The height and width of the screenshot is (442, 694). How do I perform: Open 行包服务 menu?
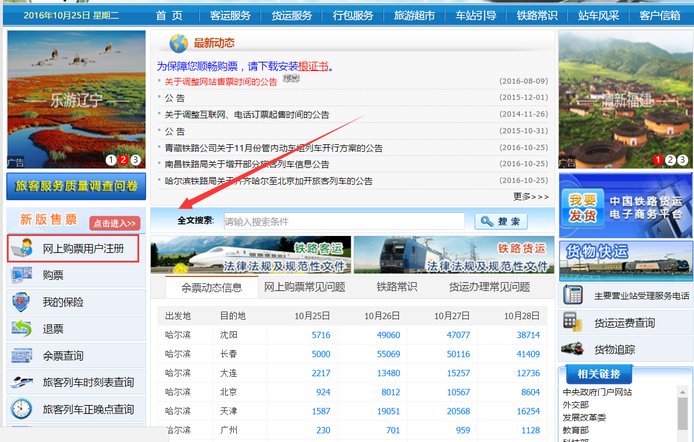tap(353, 15)
